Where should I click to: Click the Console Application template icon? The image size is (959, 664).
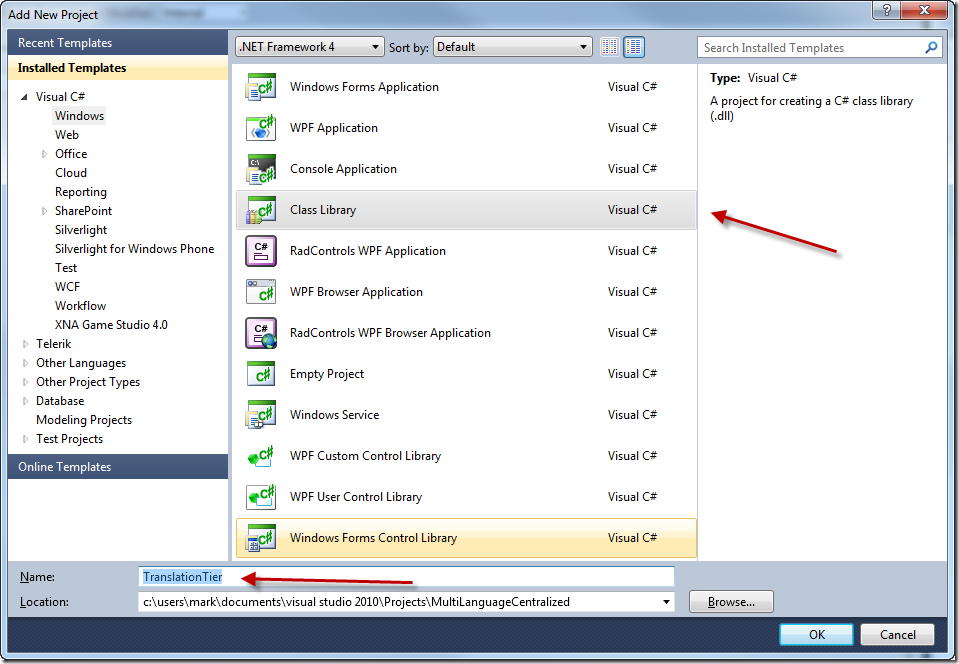pyautogui.click(x=261, y=169)
